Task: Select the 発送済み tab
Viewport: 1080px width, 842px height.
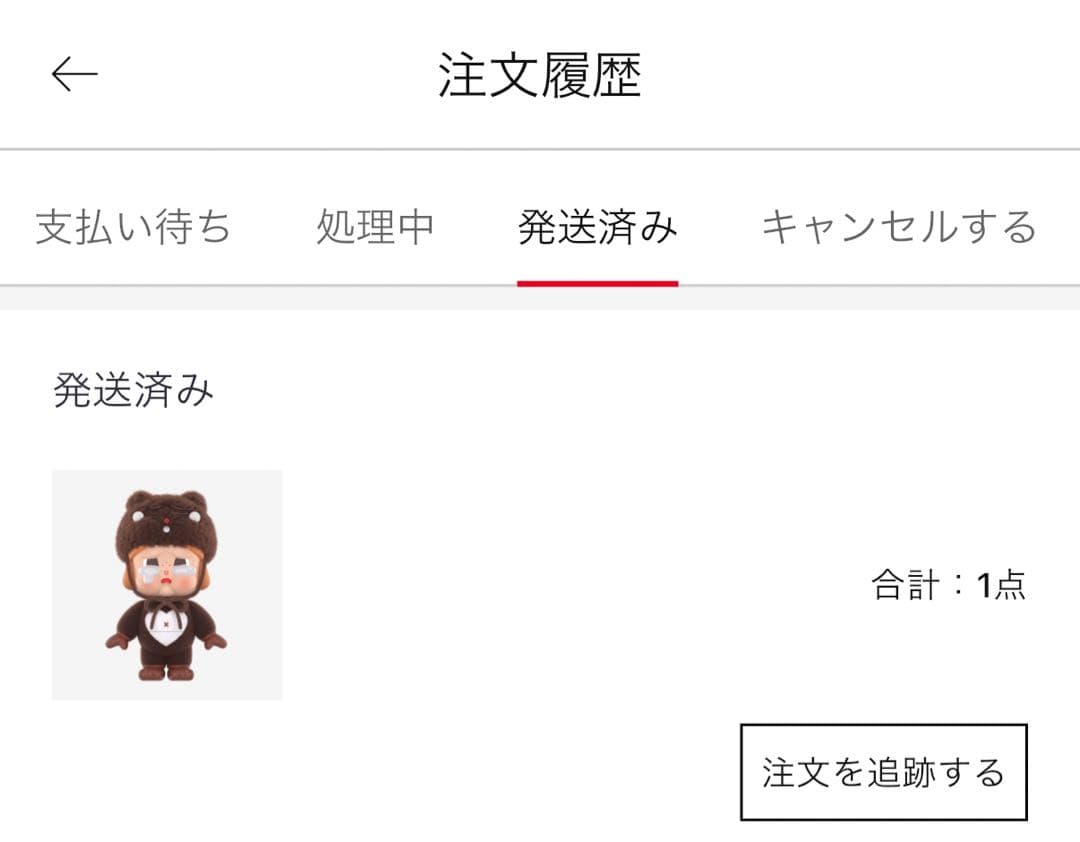Action: 597,227
